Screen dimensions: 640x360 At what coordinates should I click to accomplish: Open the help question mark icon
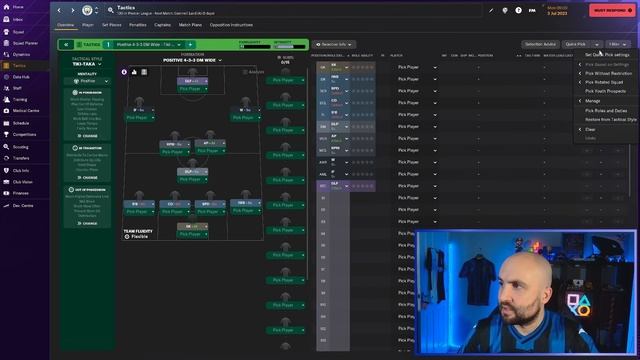pos(518,11)
